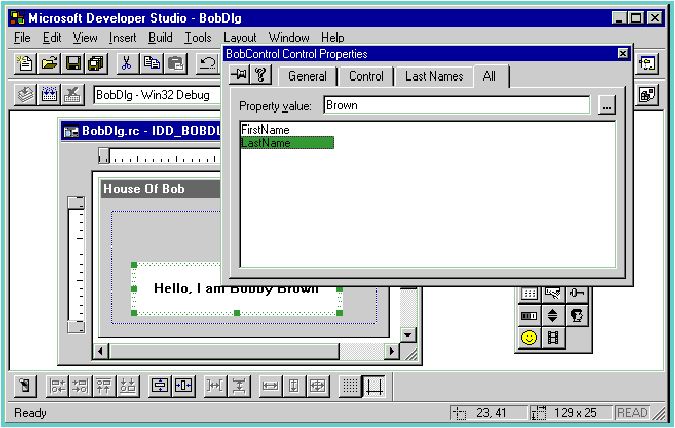Click the Test dialog switch icon
This screenshot has height=428, width=675.
point(26,385)
